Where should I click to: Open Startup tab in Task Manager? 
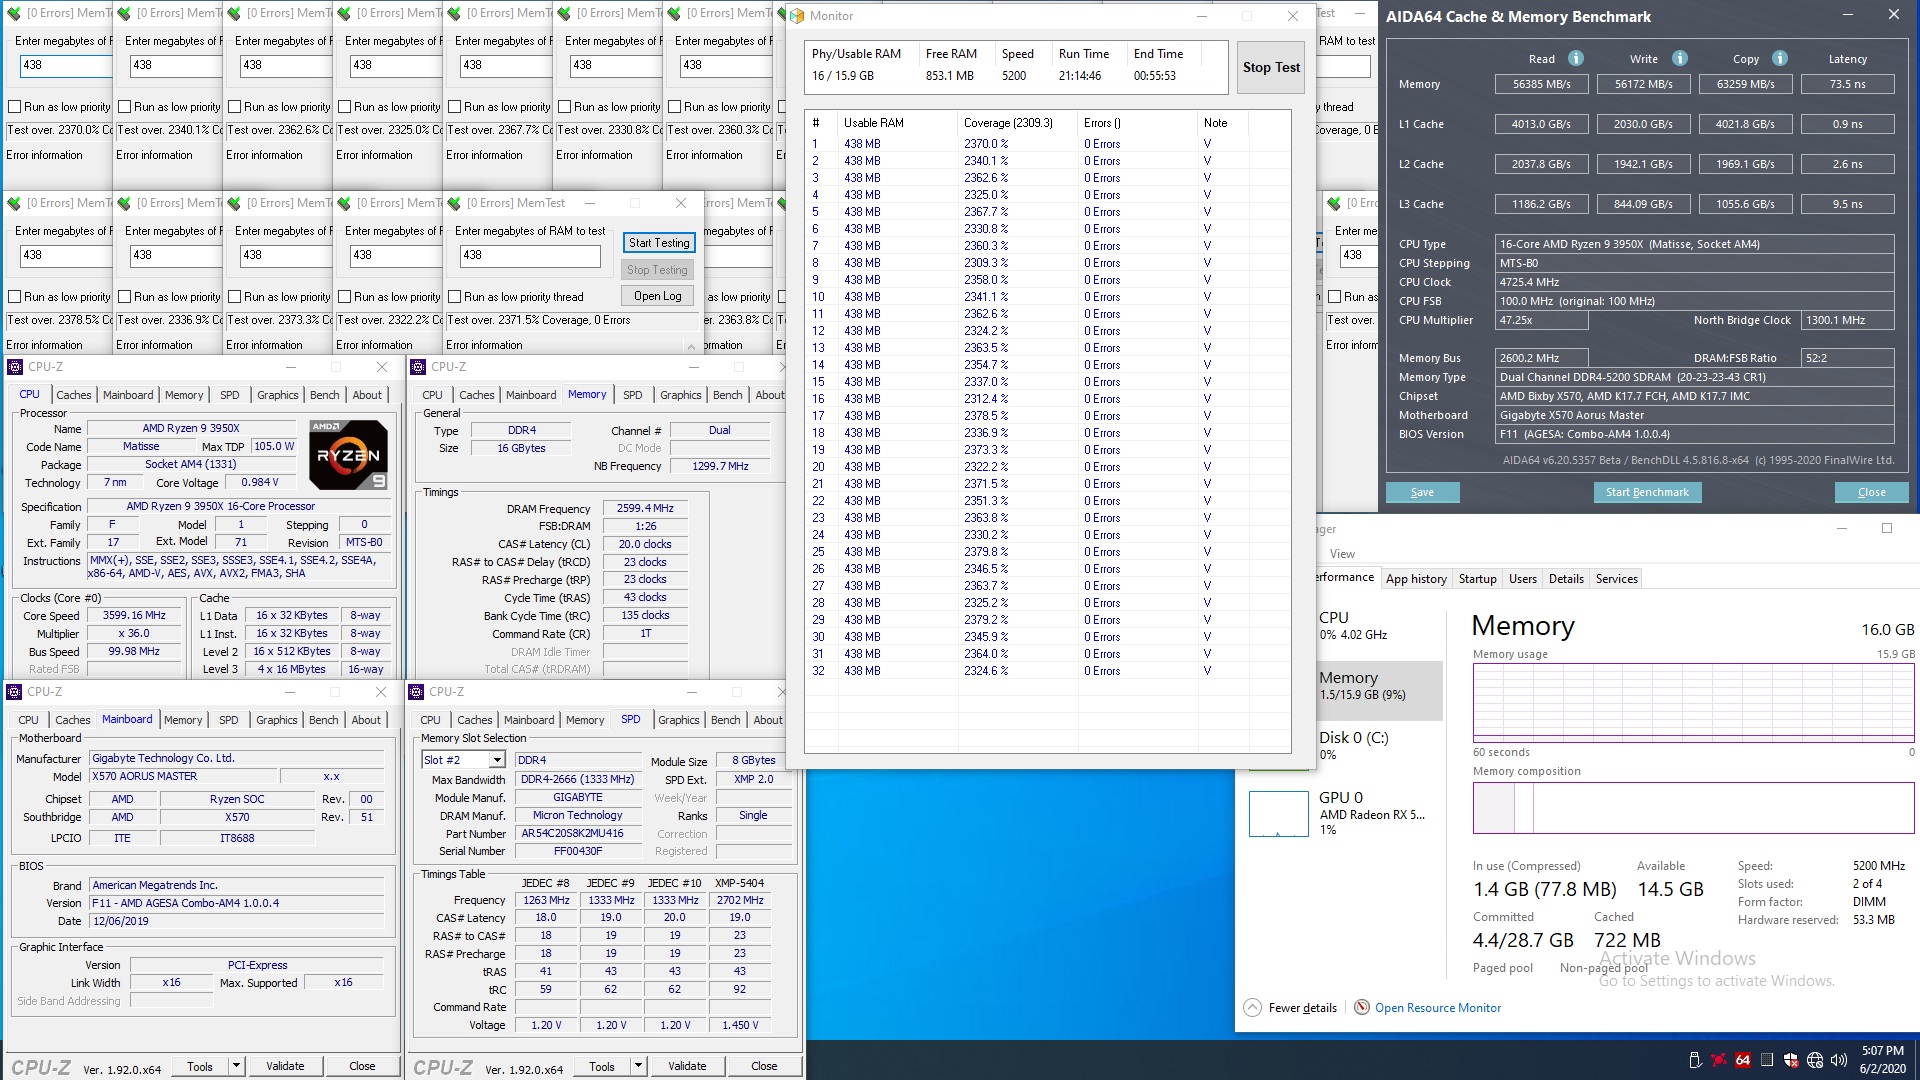pyautogui.click(x=1477, y=579)
